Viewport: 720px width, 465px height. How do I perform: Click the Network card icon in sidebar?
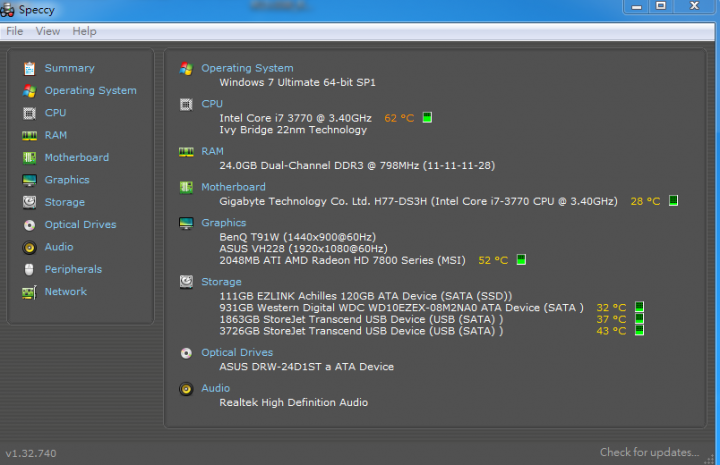click(29, 292)
